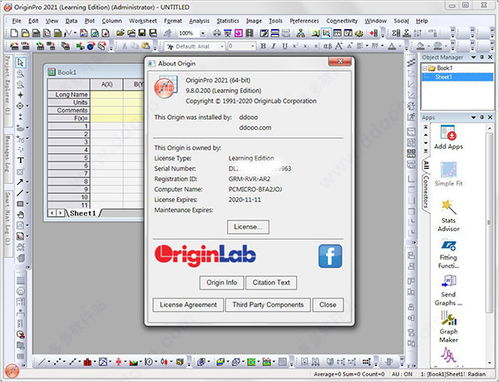Click the Facebook icon in About dialog
This screenshot has width=499, height=382.
[x=330, y=256]
